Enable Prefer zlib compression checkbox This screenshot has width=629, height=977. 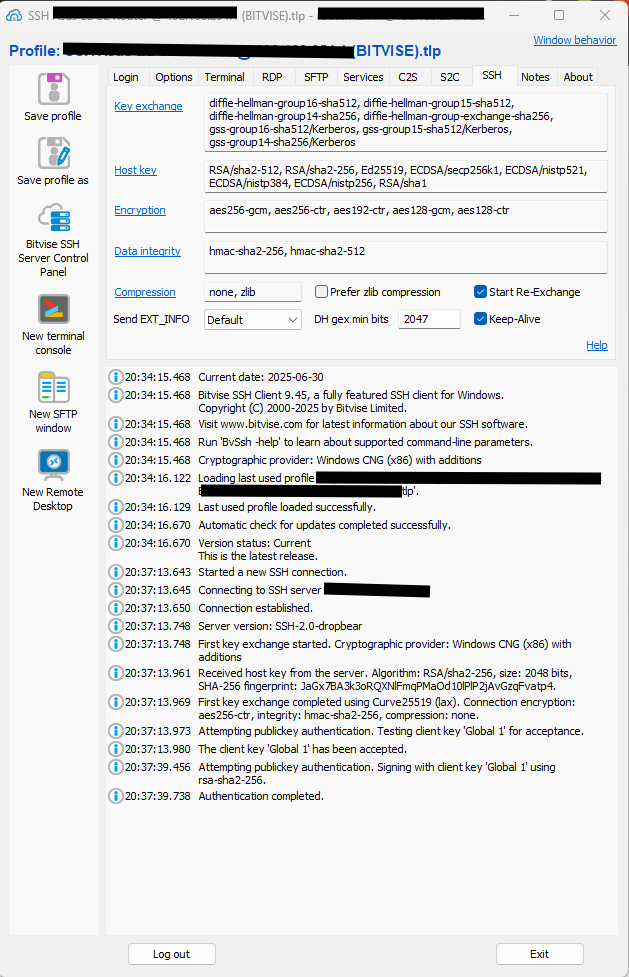point(322,292)
